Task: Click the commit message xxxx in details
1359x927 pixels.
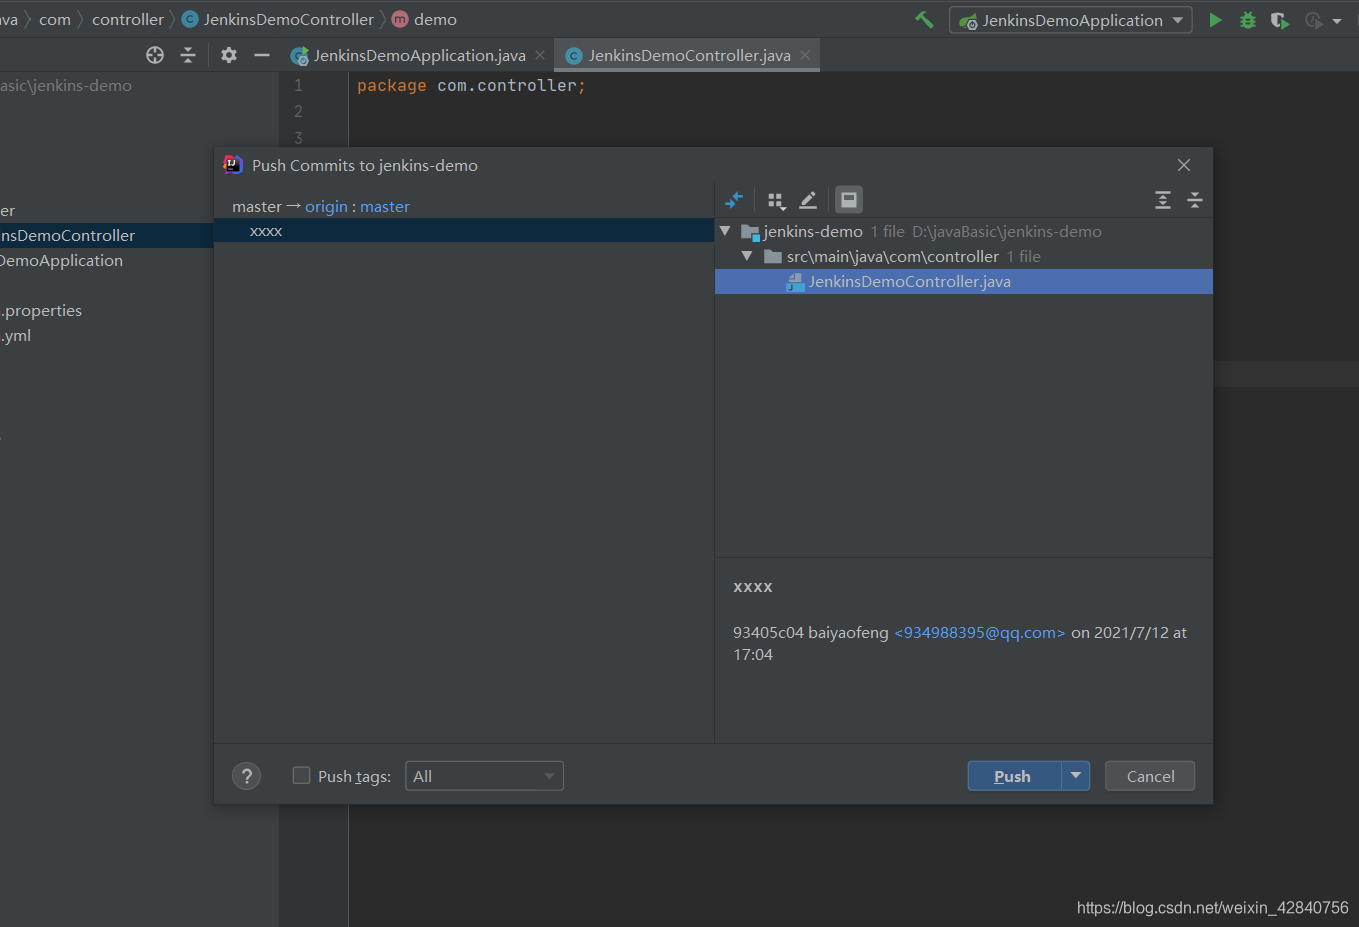Action: (753, 587)
